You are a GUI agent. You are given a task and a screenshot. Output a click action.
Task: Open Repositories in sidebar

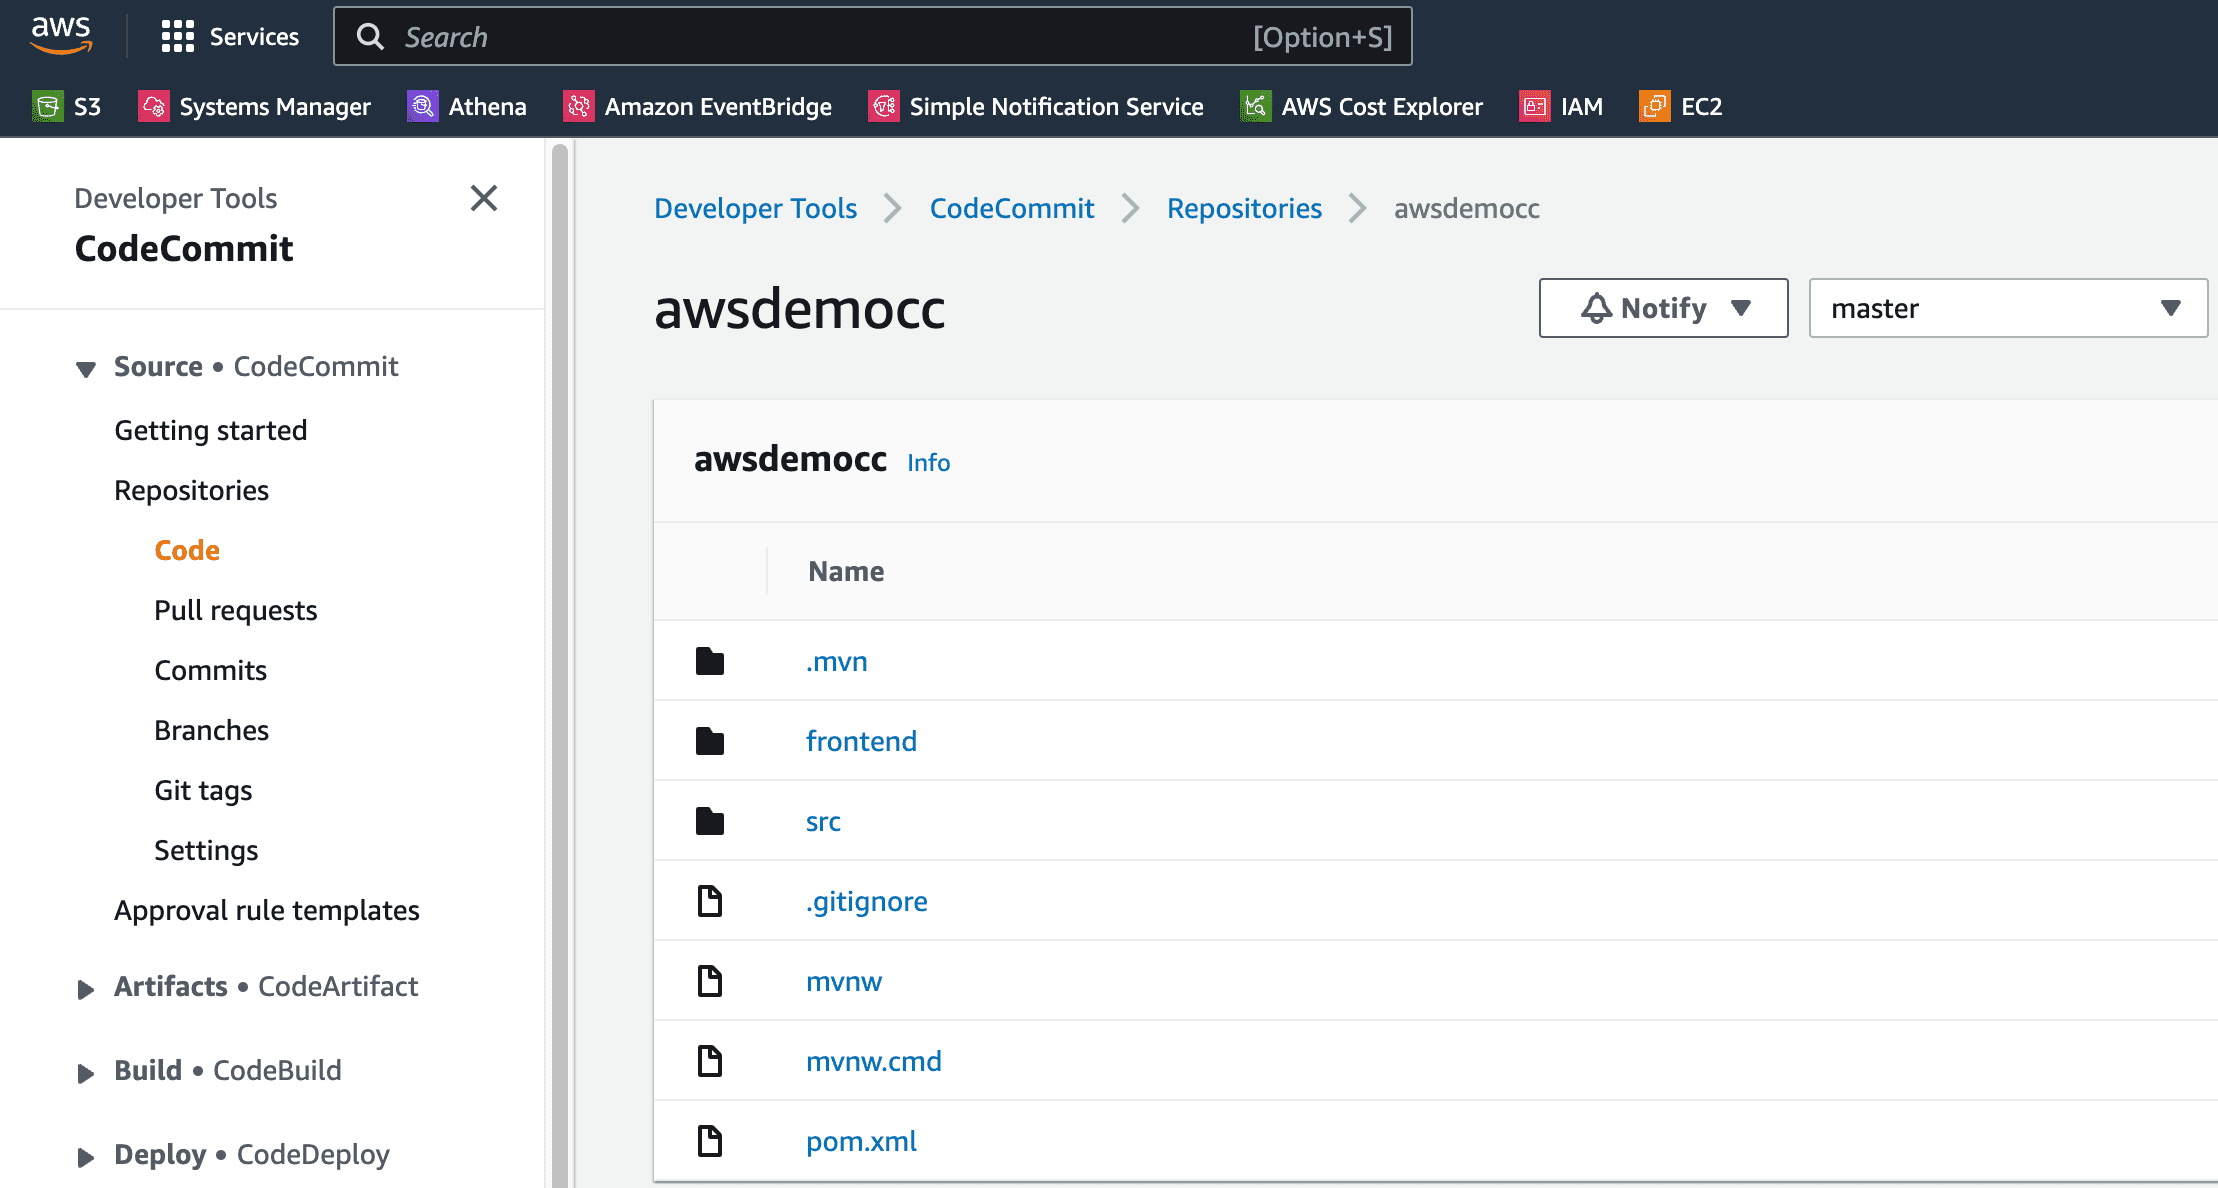(x=192, y=490)
